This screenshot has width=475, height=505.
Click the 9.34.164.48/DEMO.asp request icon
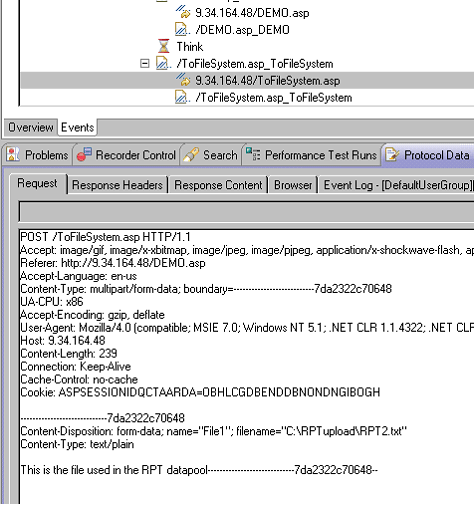click(183, 12)
